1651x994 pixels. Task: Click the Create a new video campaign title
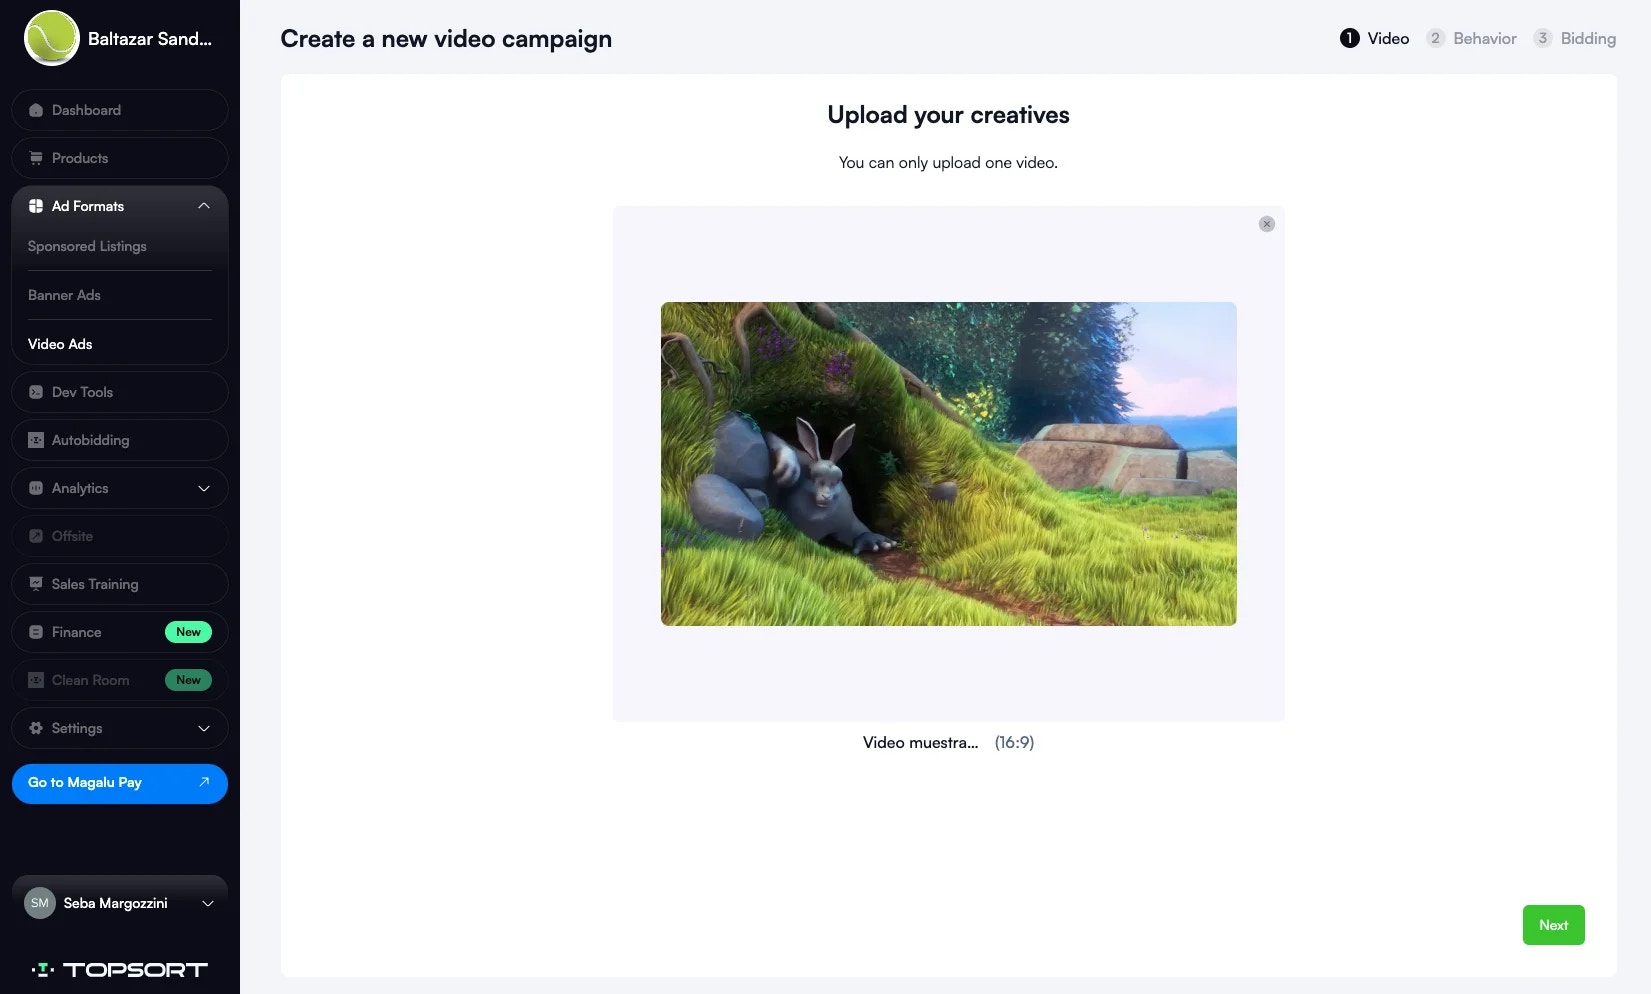tap(446, 39)
